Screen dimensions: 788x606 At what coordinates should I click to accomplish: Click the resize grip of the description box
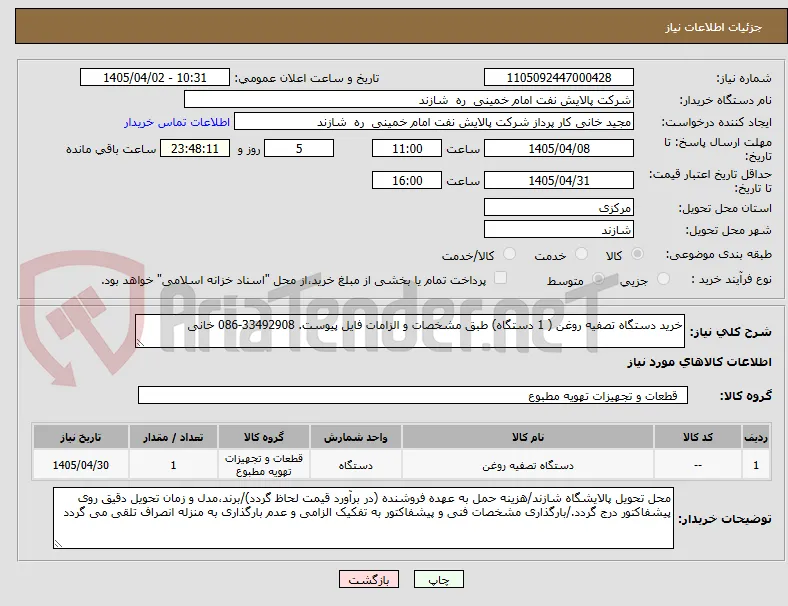[x=140, y=343]
